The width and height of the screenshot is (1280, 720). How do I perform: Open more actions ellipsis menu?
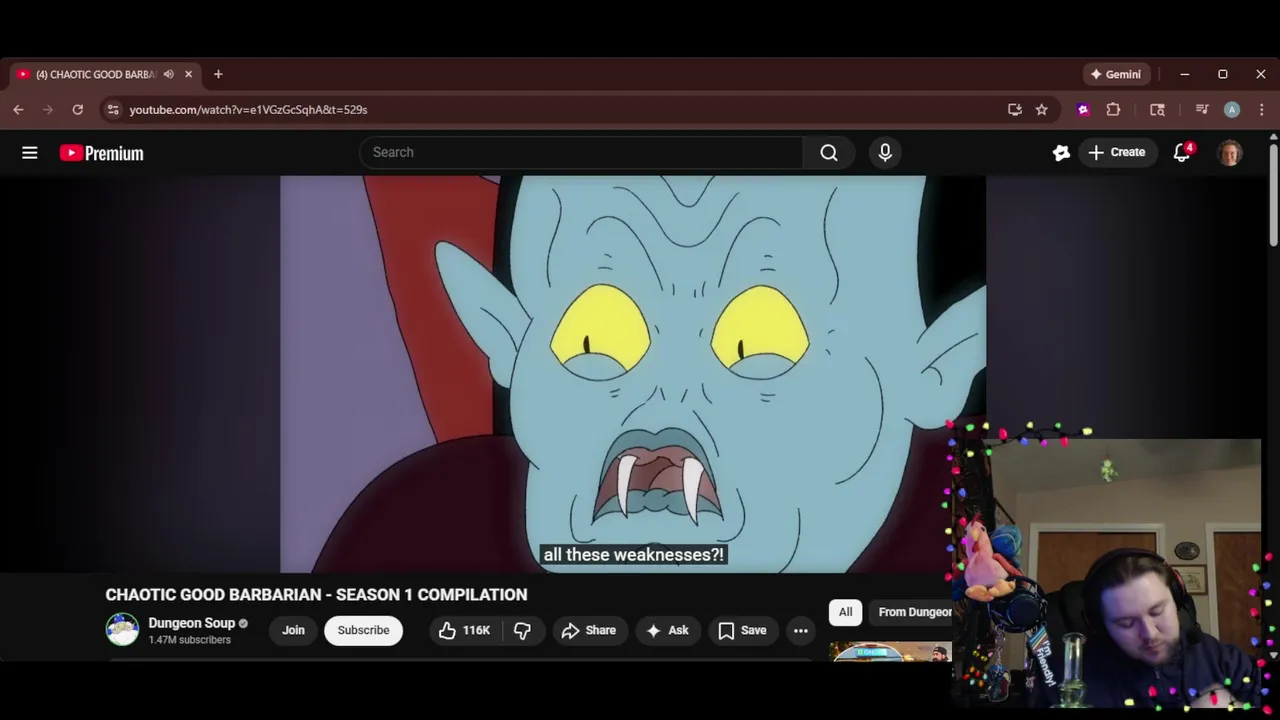coord(801,630)
